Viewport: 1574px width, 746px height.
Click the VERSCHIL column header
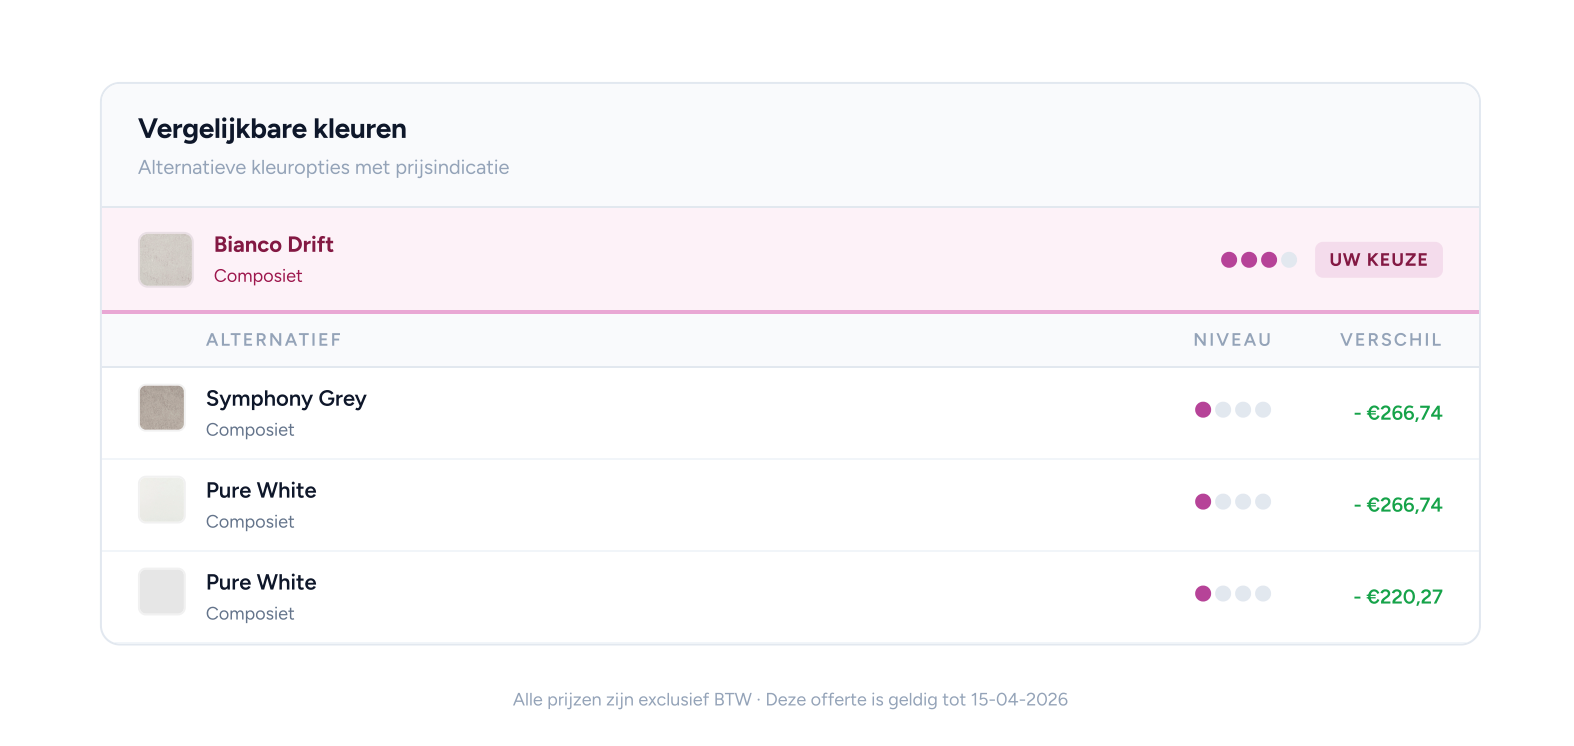point(1390,340)
